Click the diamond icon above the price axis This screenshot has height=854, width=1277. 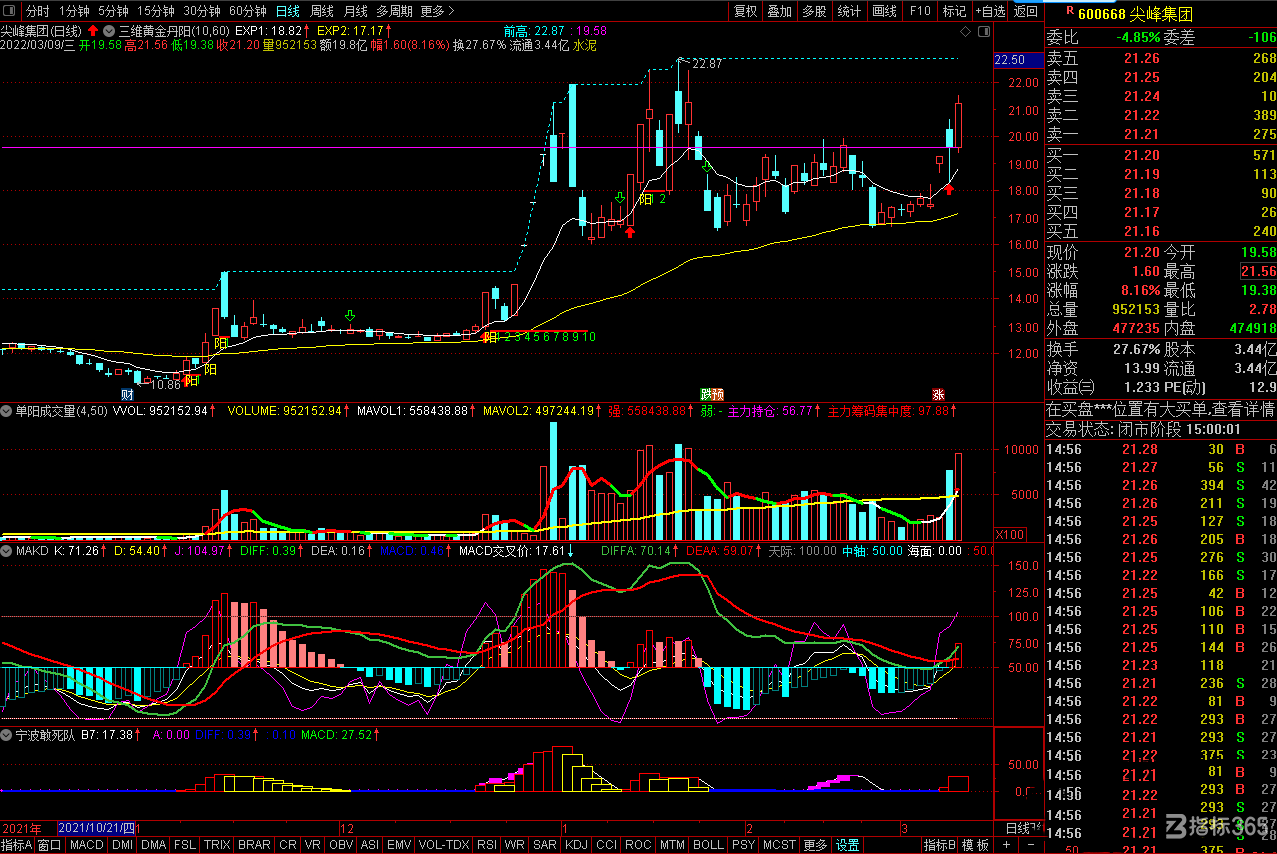click(965, 32)
